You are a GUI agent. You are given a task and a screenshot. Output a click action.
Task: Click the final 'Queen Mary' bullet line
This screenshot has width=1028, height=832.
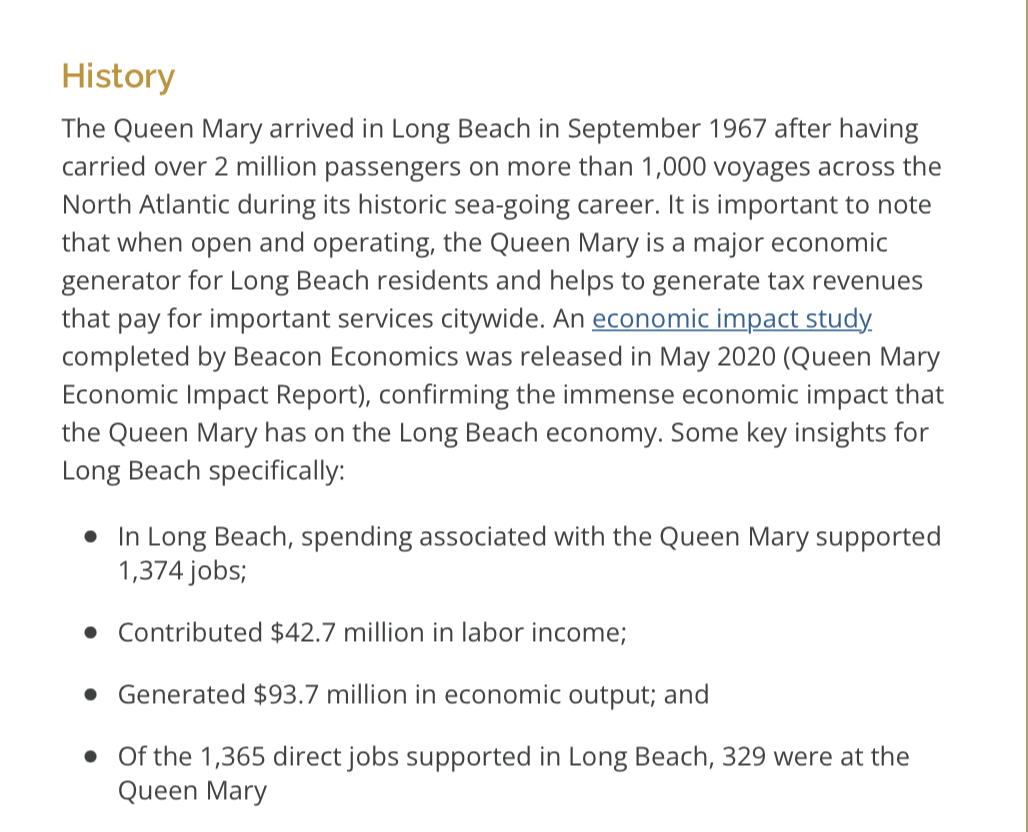click(x=192, y=791)
